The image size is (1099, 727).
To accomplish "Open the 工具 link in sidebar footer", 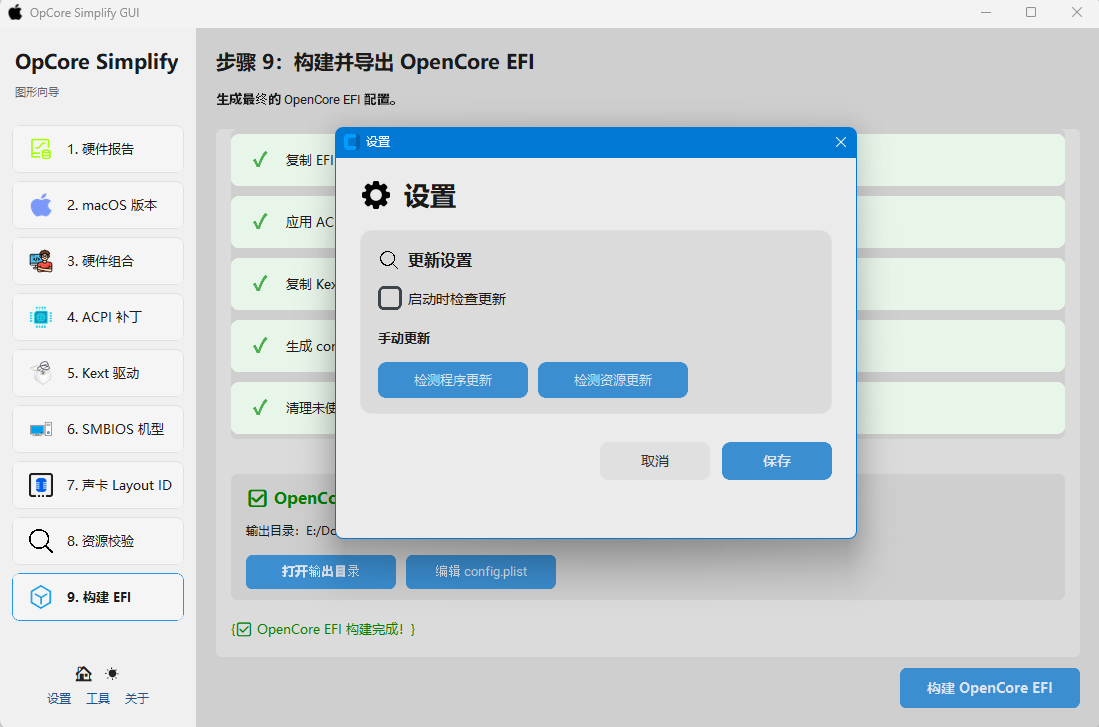I will (x=98, y=698).
